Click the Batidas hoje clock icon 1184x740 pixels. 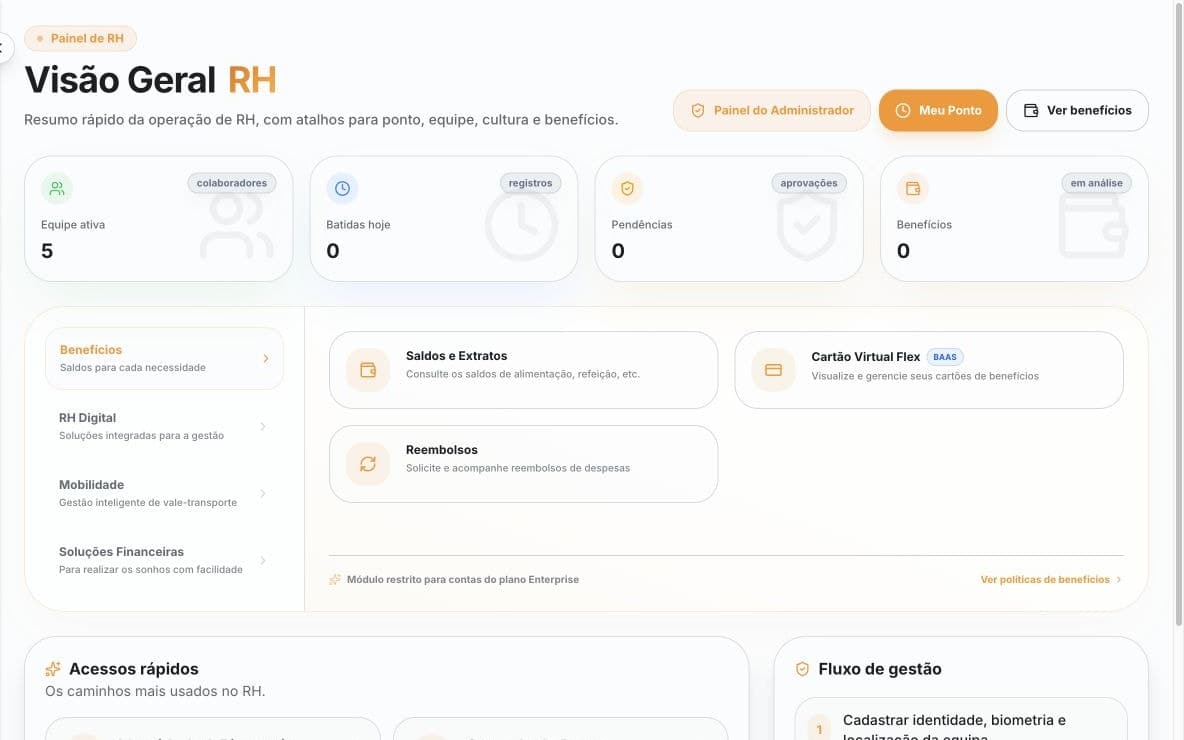[x=342, y=189]
